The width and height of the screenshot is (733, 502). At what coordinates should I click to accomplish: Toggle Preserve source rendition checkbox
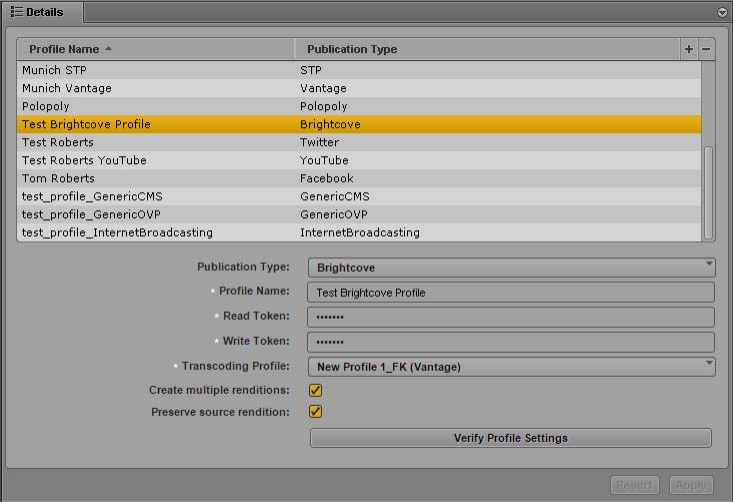(x=316, y=412)
